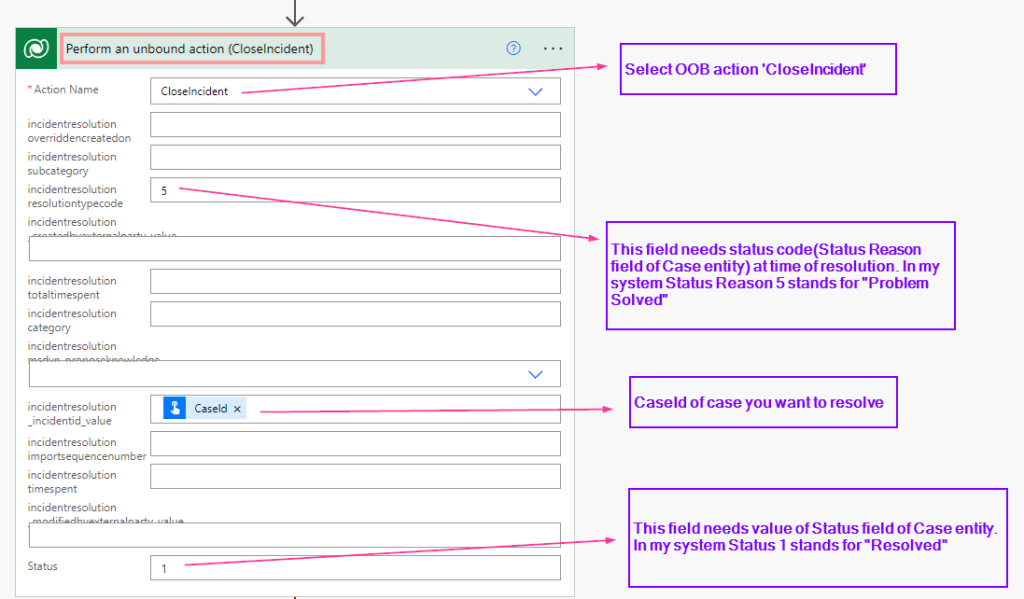Open the help question mark icon

[513, 48]
